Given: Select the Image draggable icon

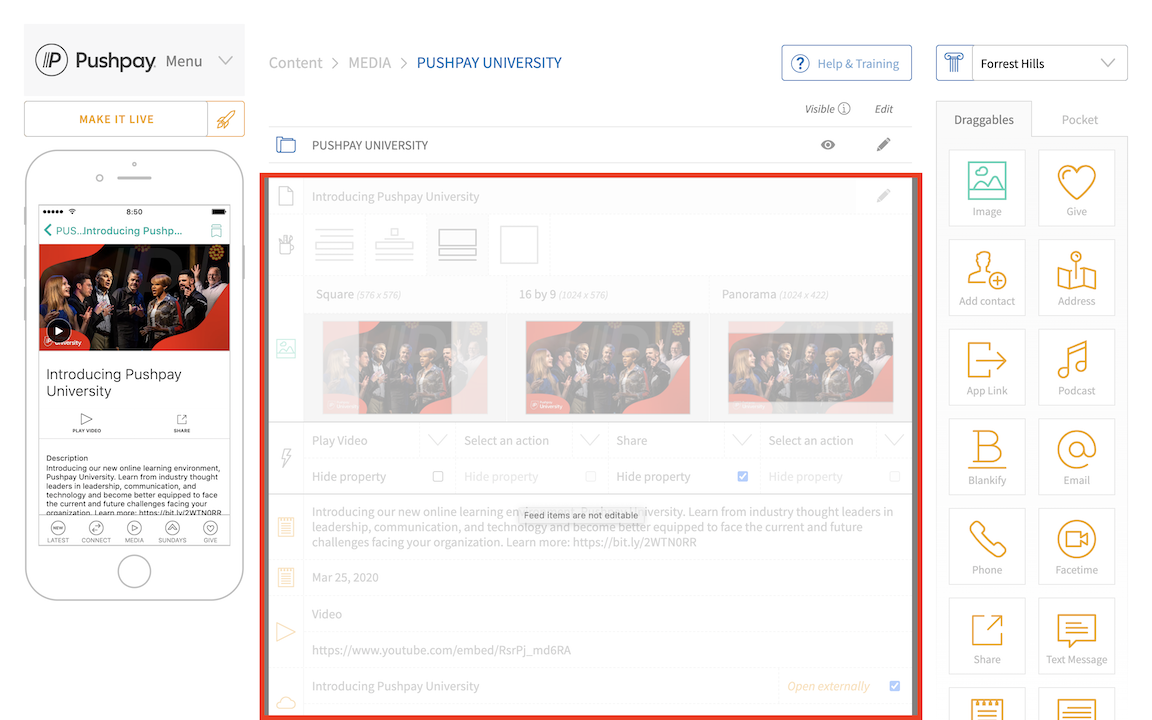Looking at the screenshot, I should point(986,184).
